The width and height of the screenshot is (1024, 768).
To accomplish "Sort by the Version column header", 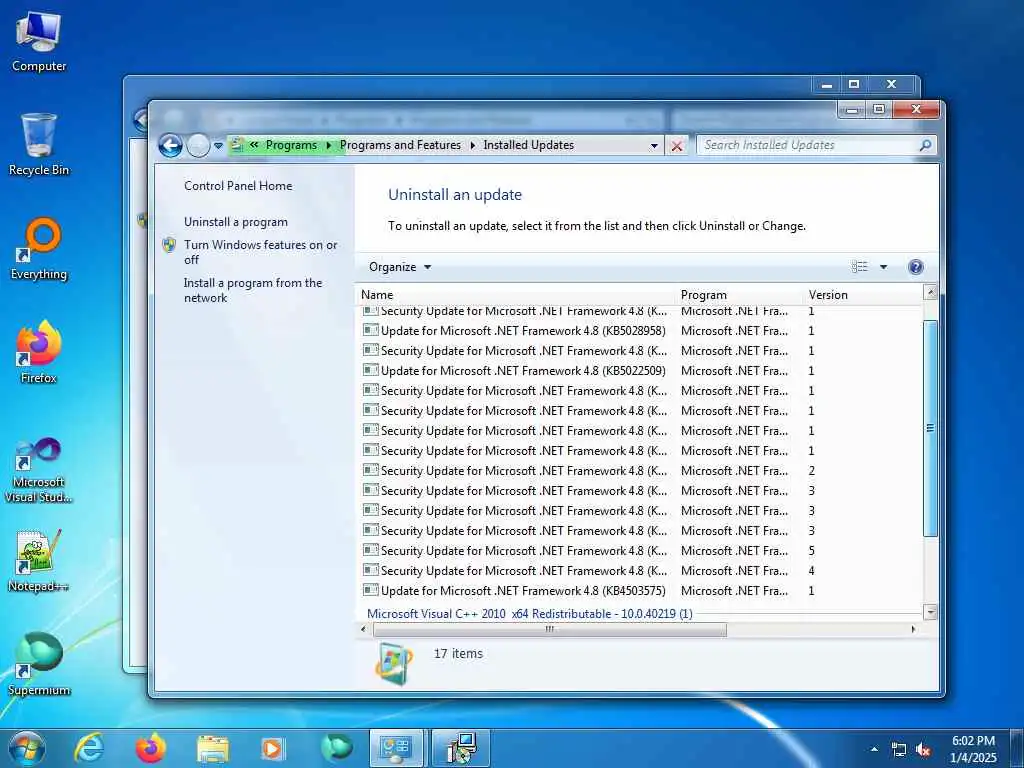I will click(863, 295).
